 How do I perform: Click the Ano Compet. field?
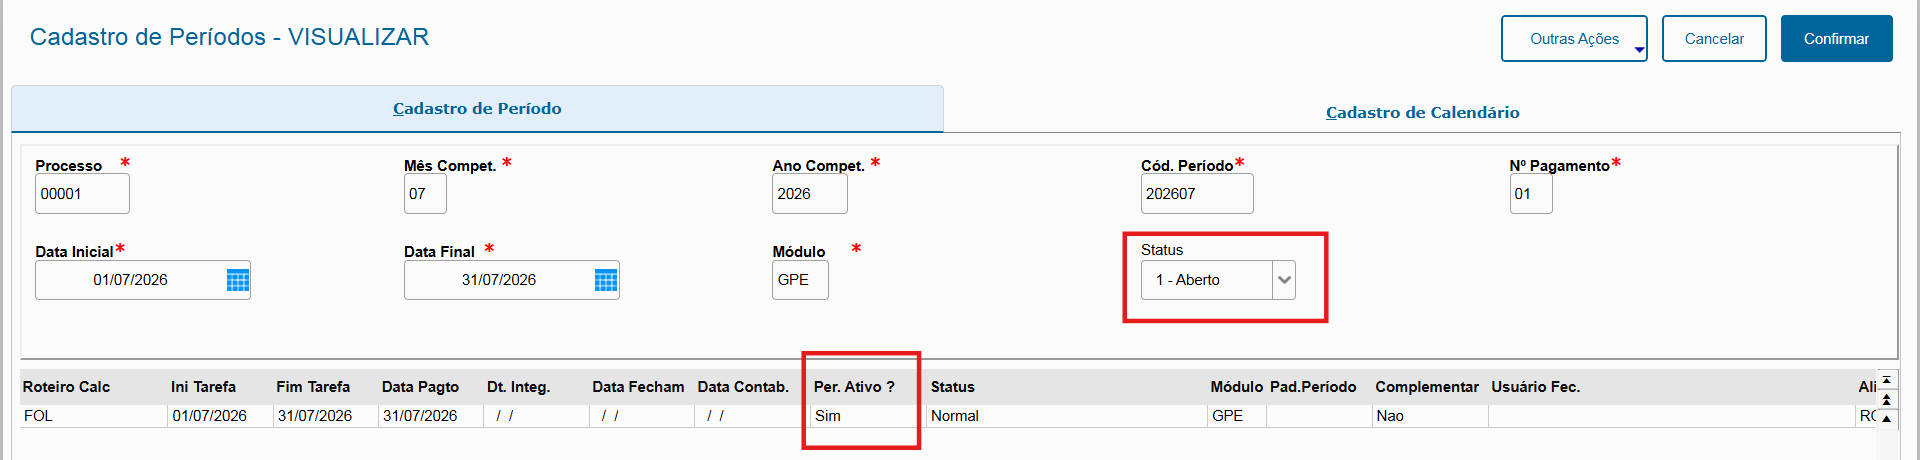click(x=809, y=194)
